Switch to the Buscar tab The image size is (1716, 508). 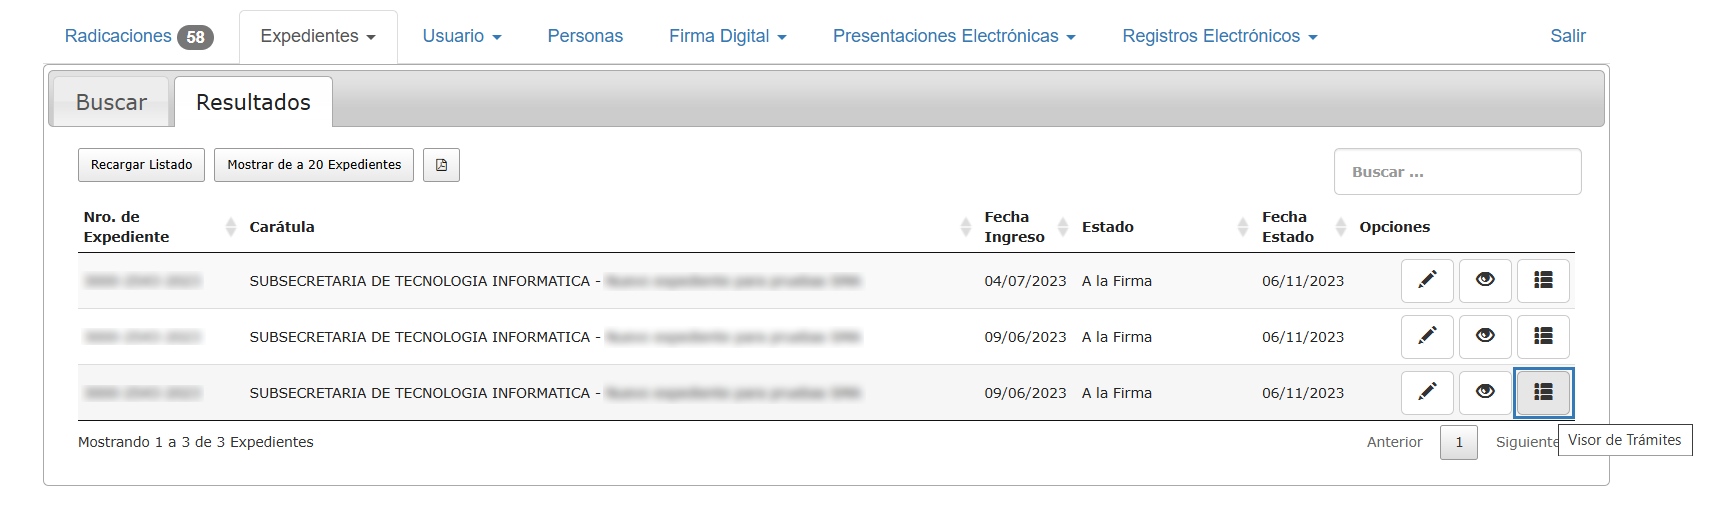111,103
